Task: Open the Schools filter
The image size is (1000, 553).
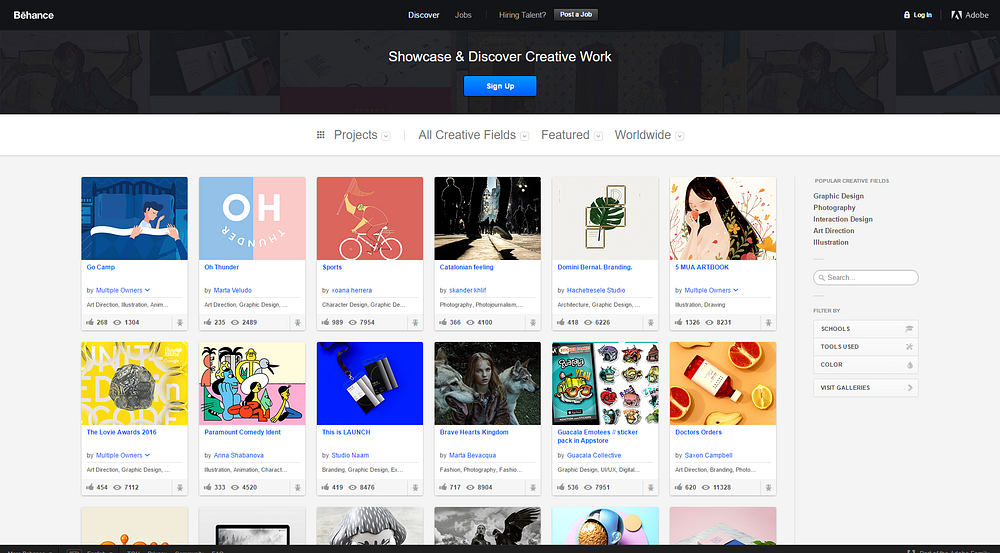Action: 865,329
